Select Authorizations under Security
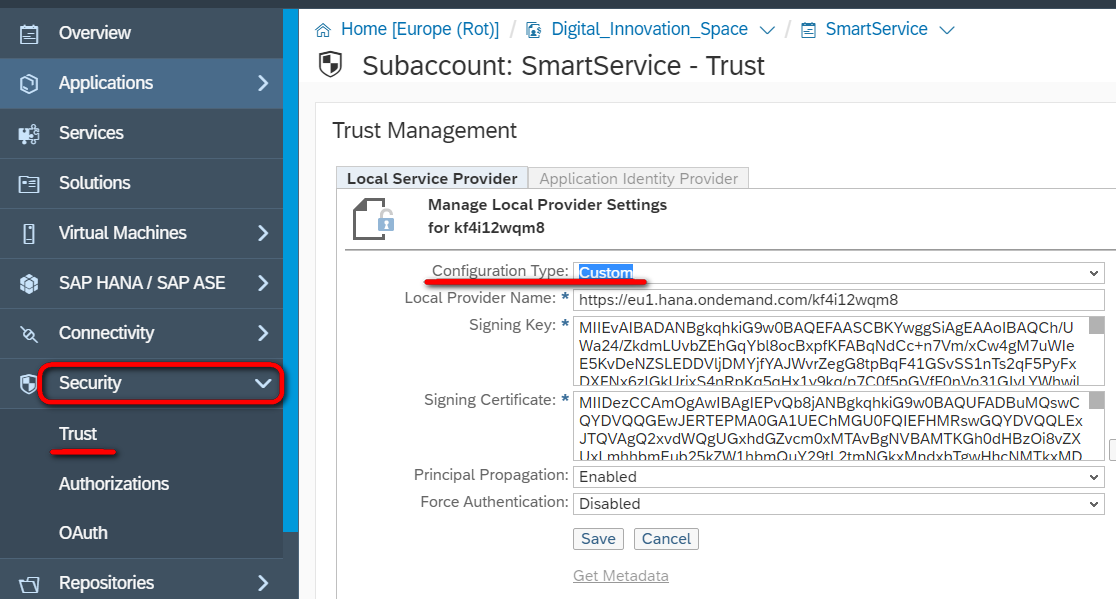Screen dimensions: 1116x599 [114, 484]
